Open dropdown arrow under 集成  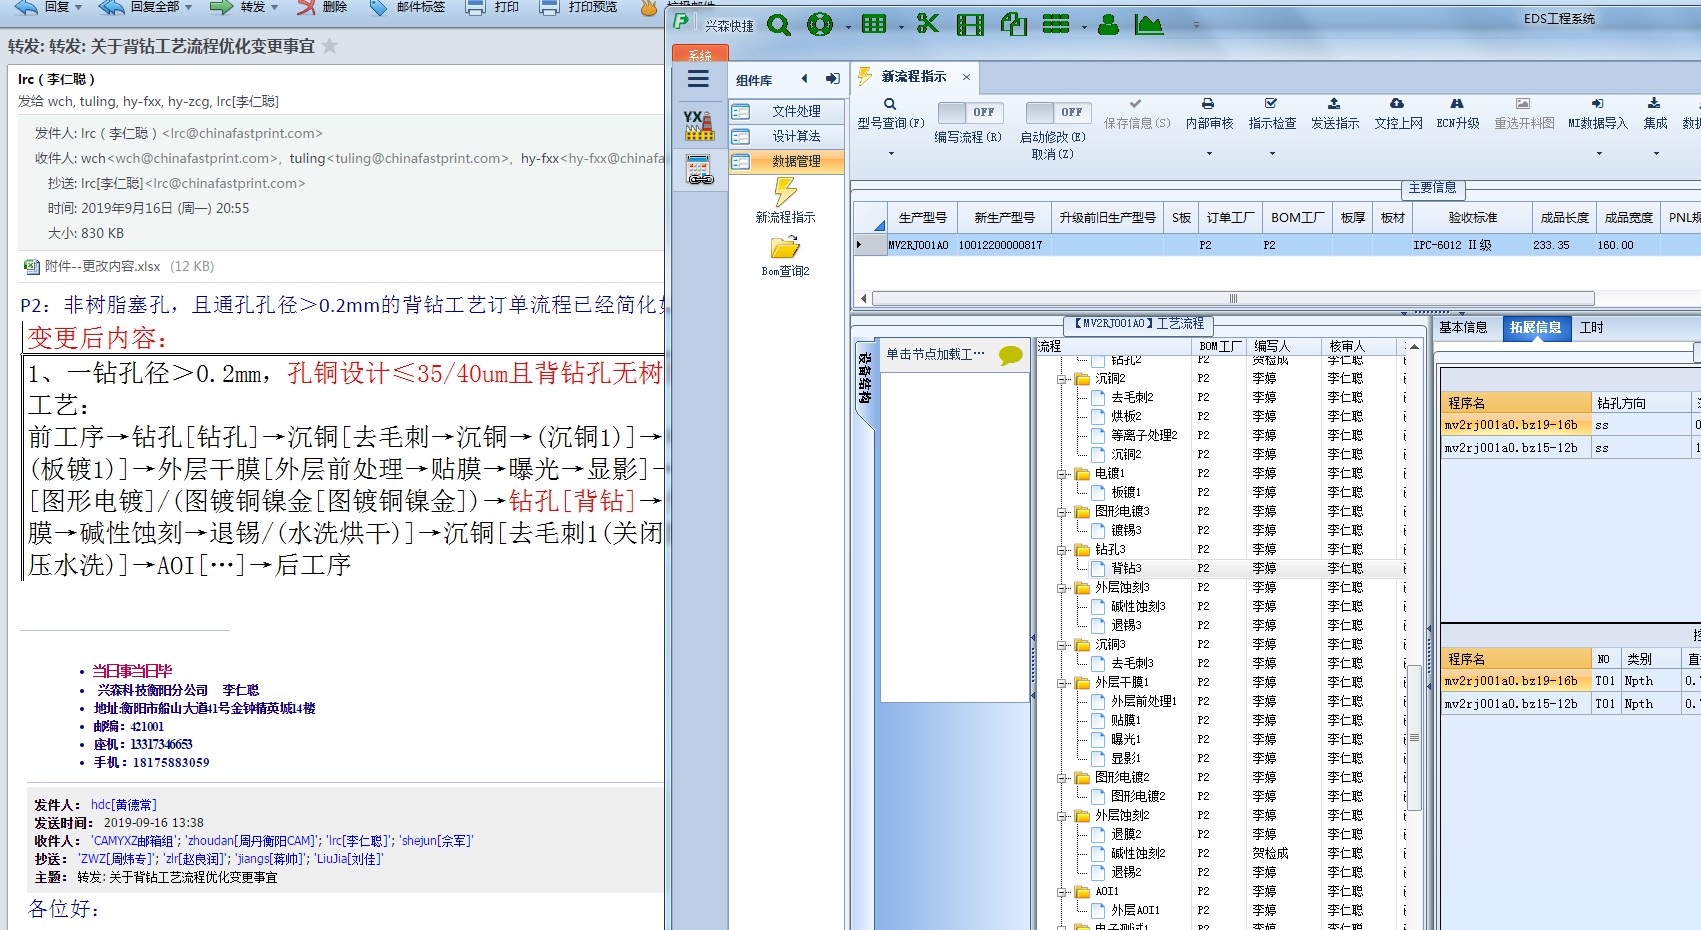tap(1656, 153)
